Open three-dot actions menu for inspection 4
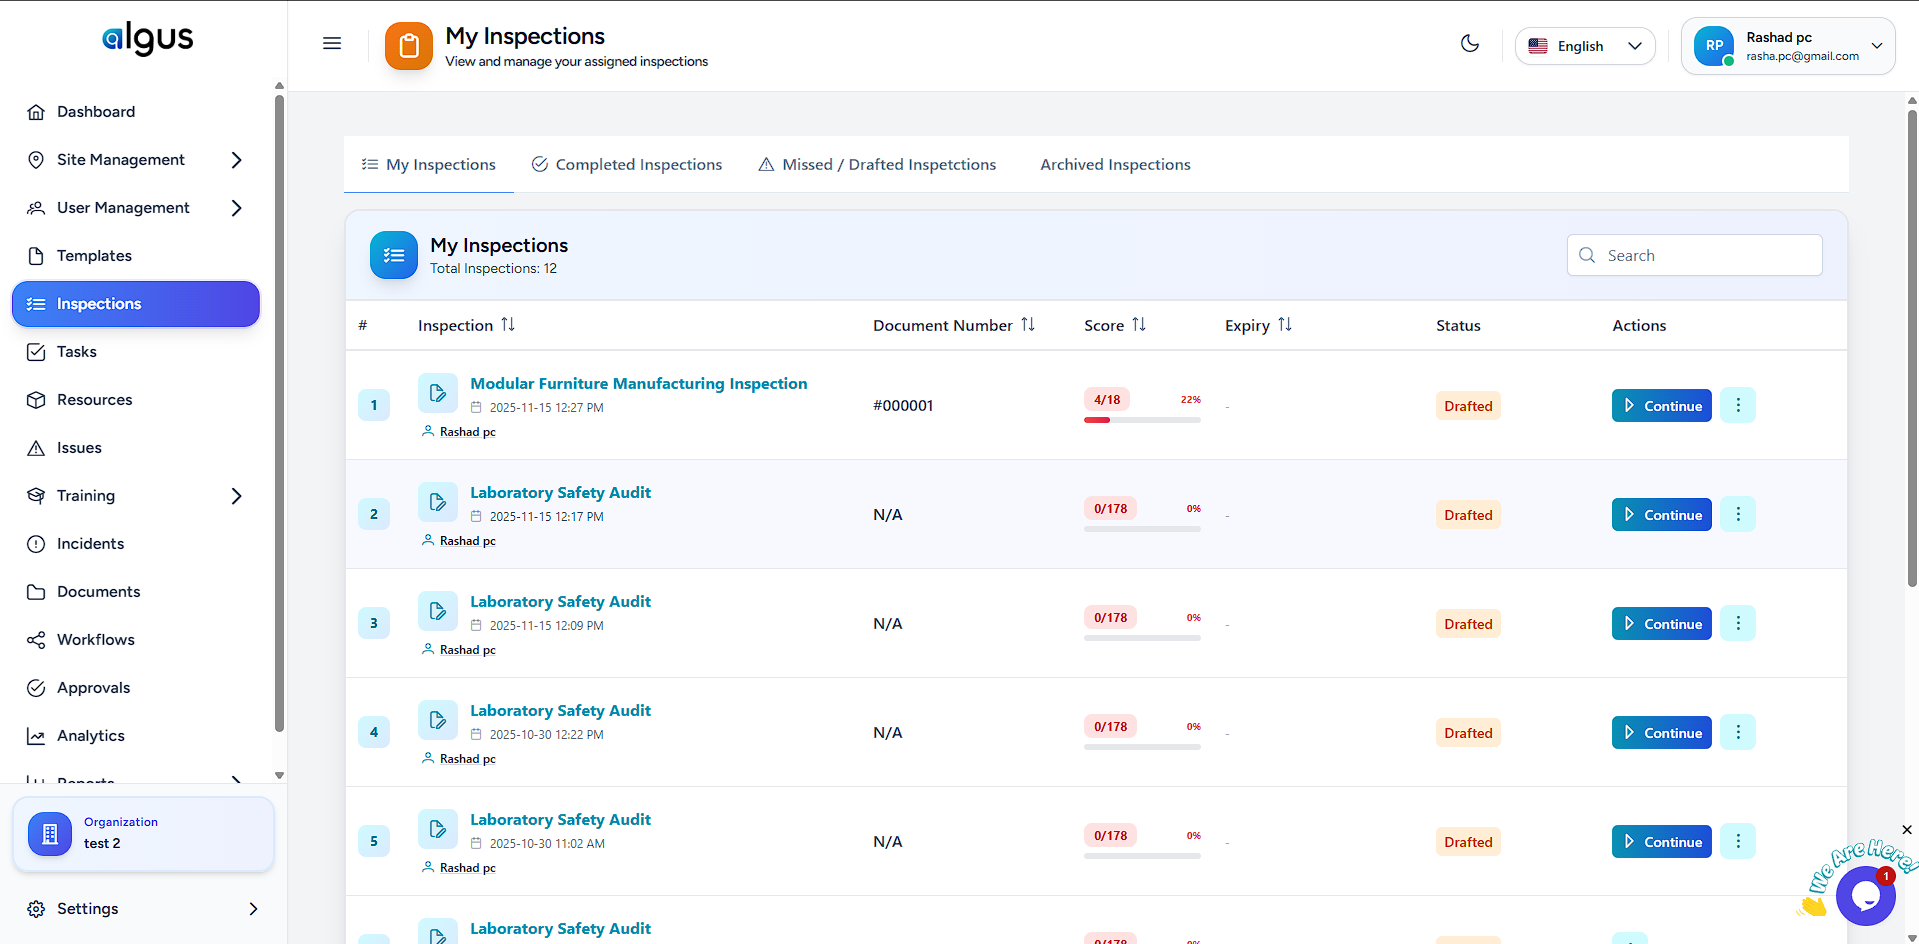 click(x=1737, y=732)
